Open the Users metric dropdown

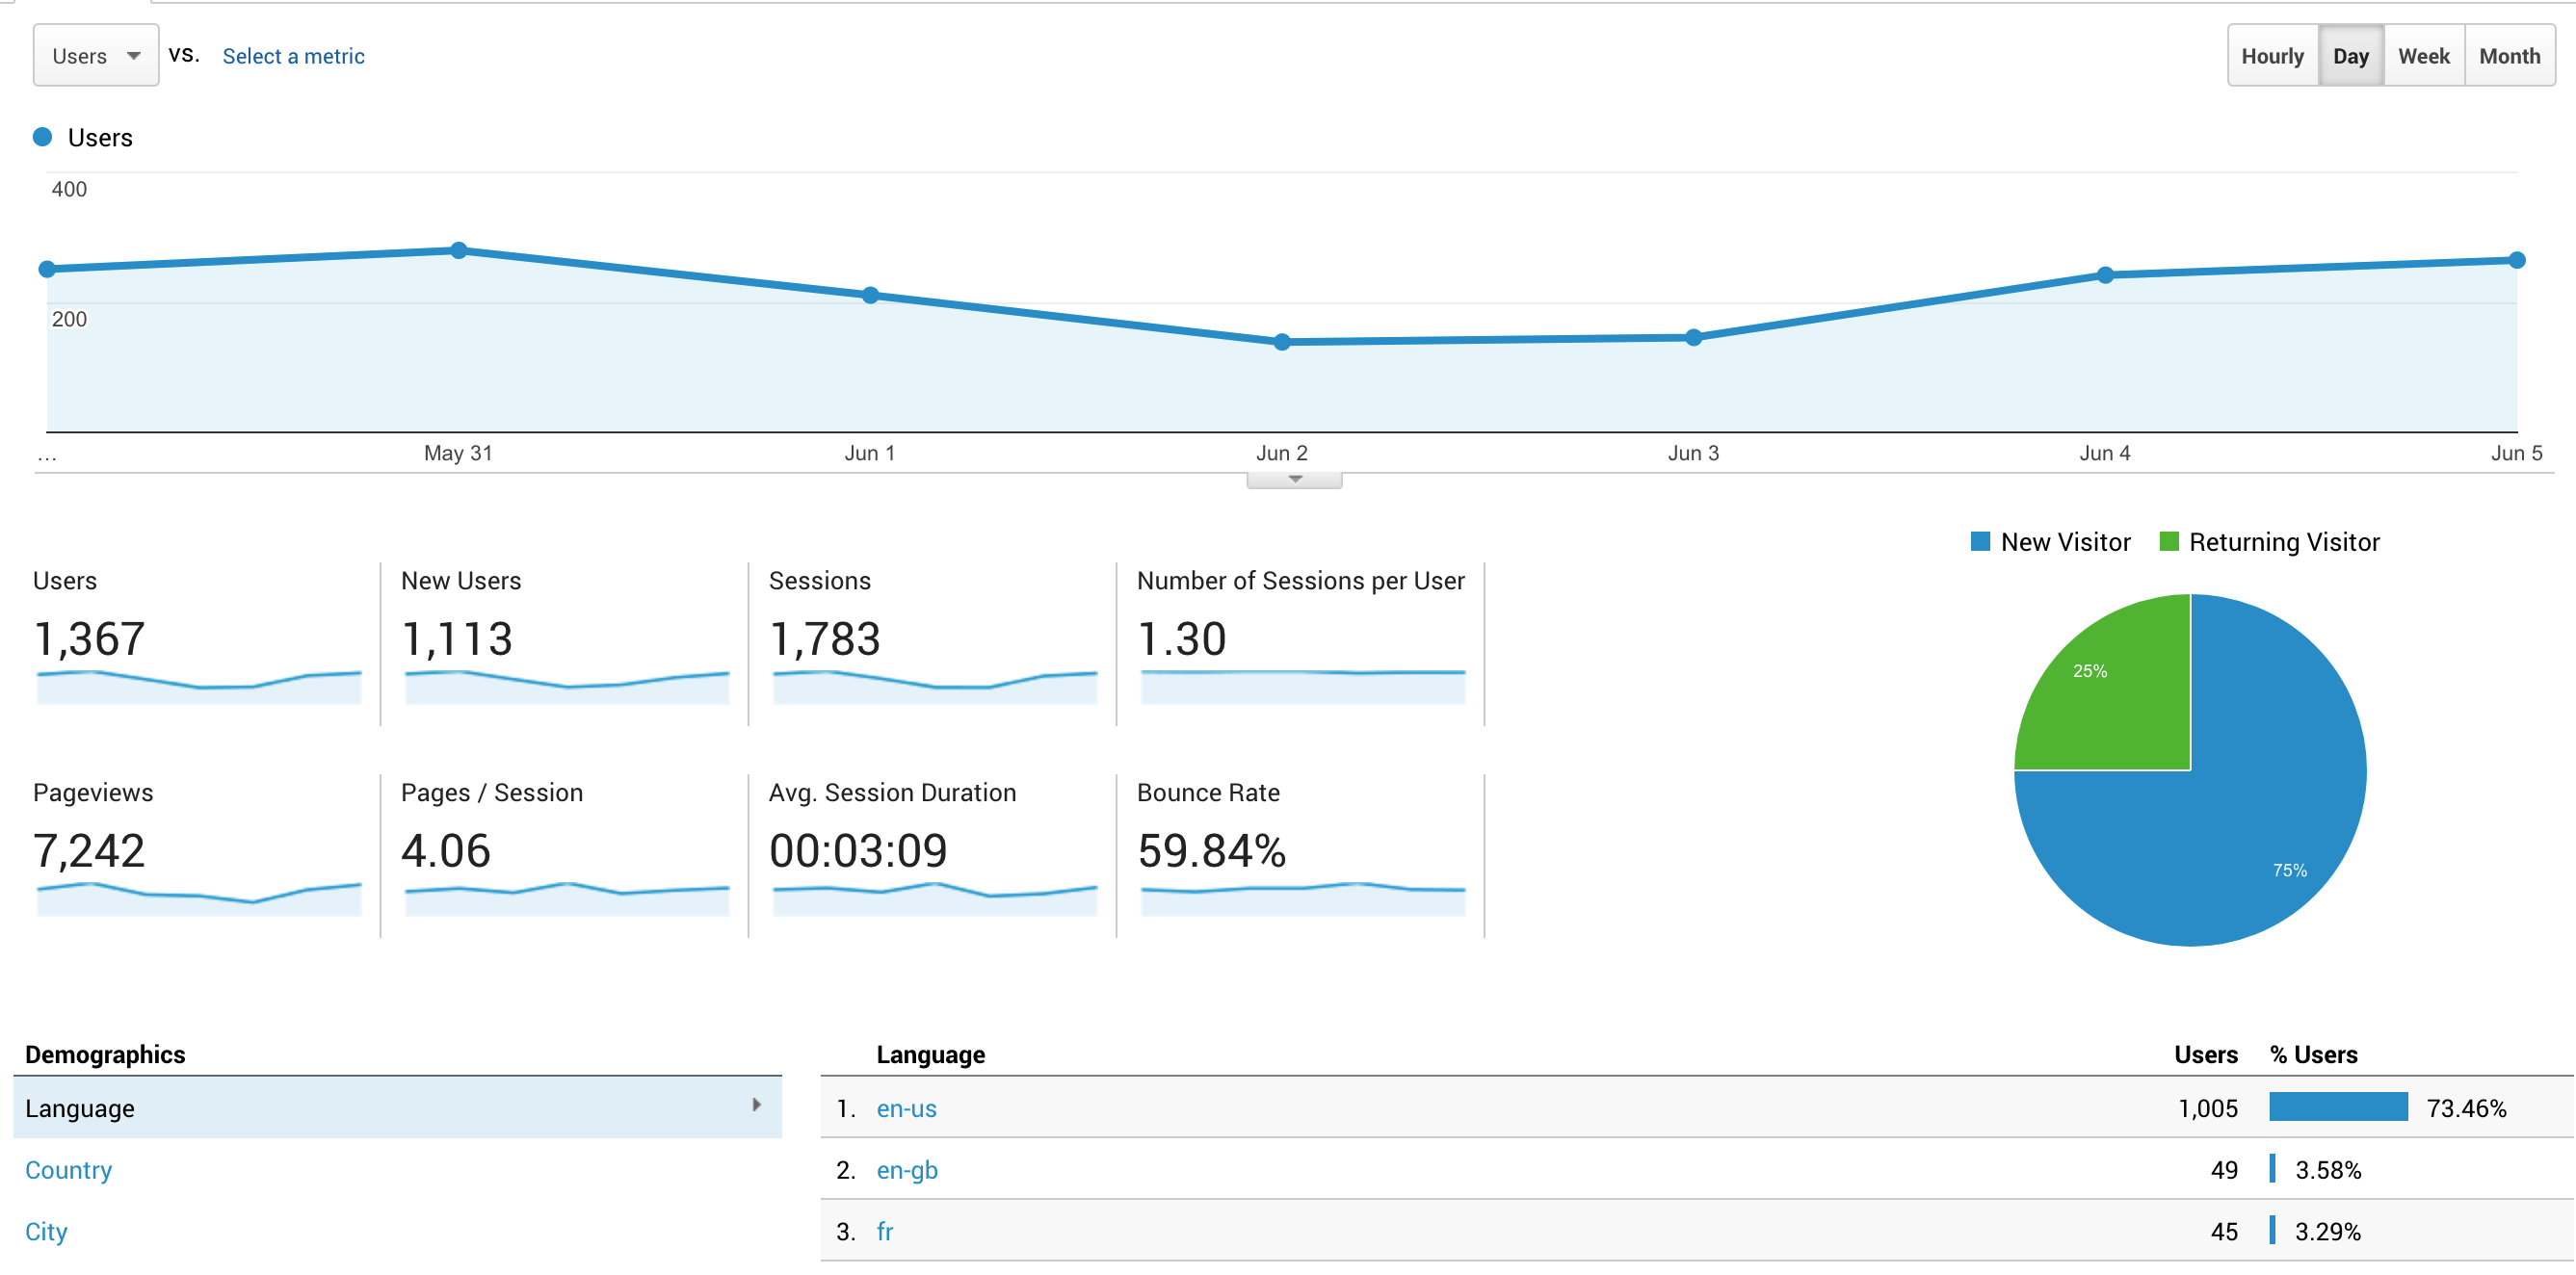tap(95, 56)
